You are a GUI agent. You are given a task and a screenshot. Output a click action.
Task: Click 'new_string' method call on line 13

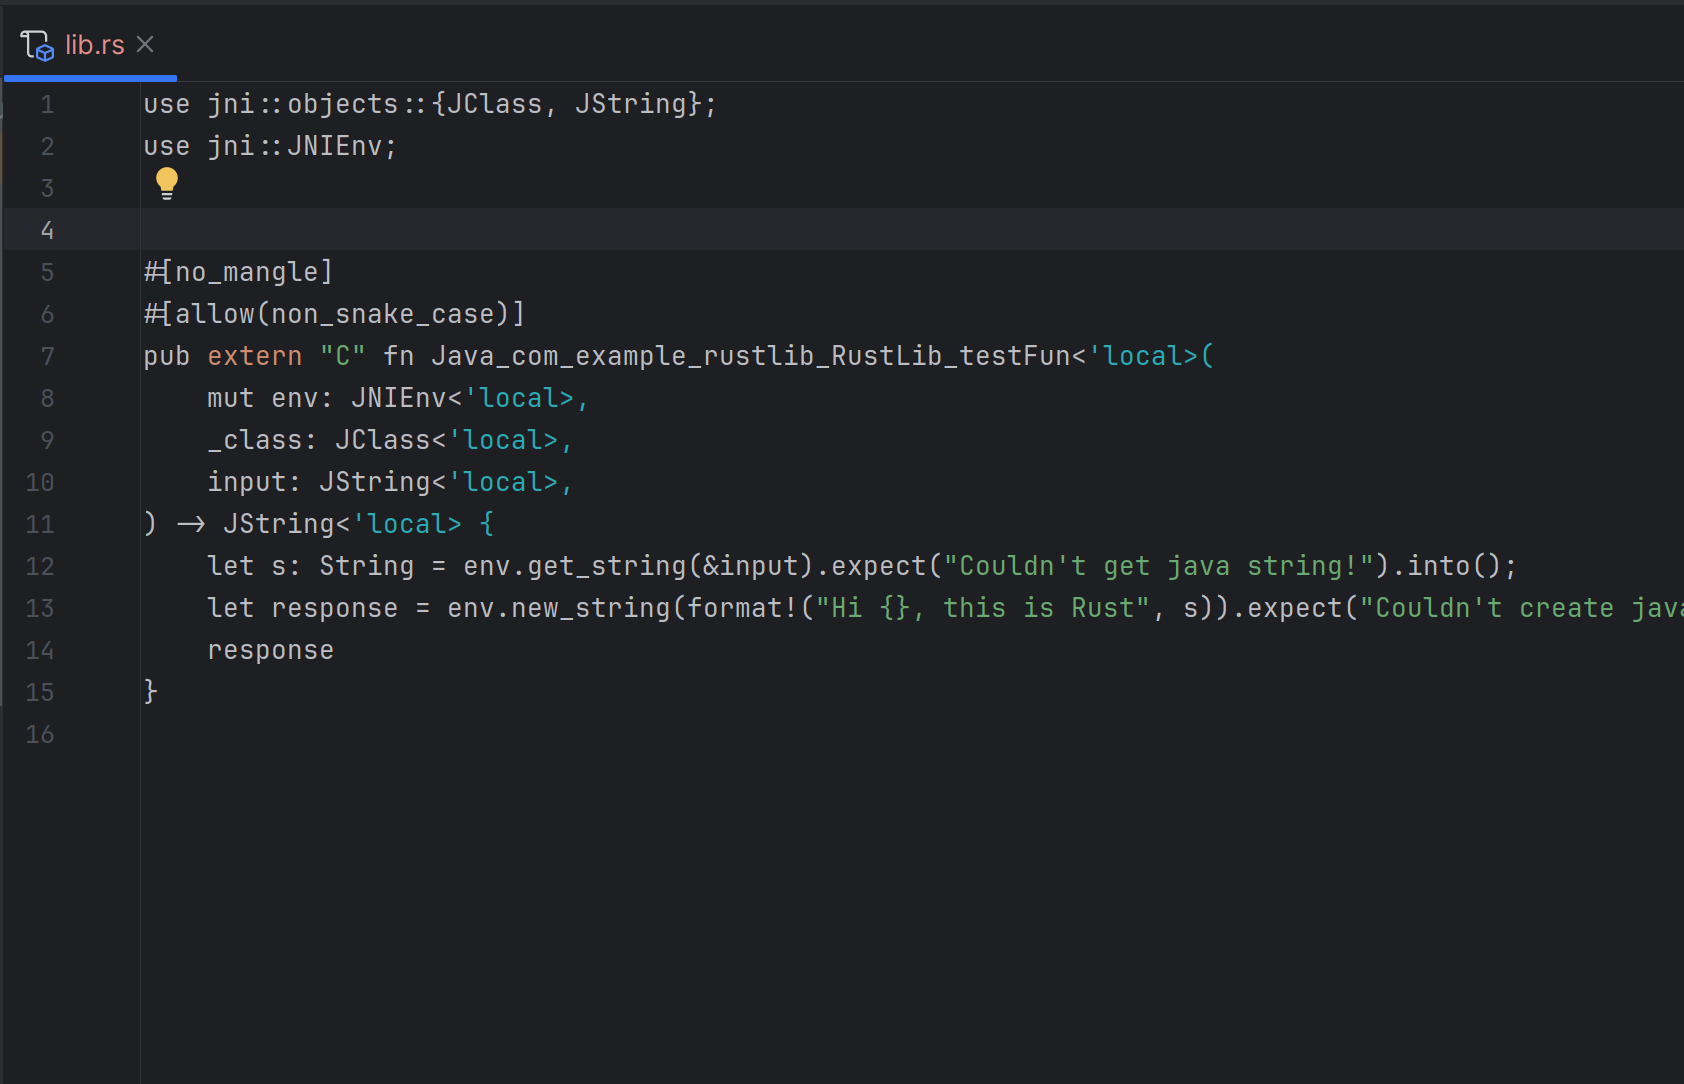(x=591, y=608)
